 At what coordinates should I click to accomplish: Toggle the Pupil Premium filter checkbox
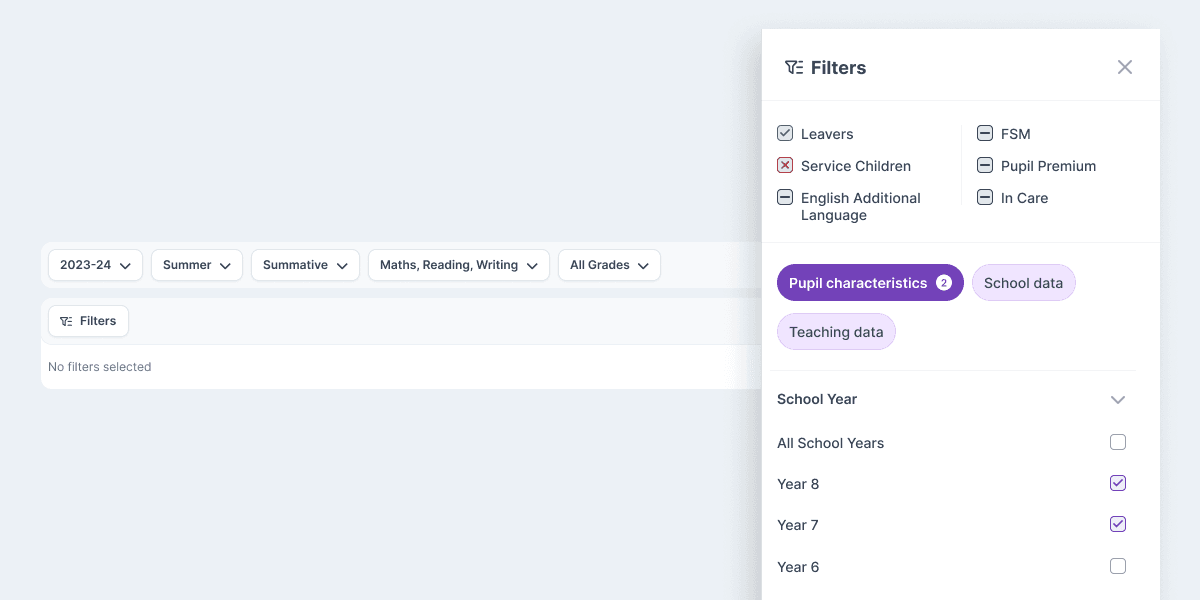[x=985, y=165]
